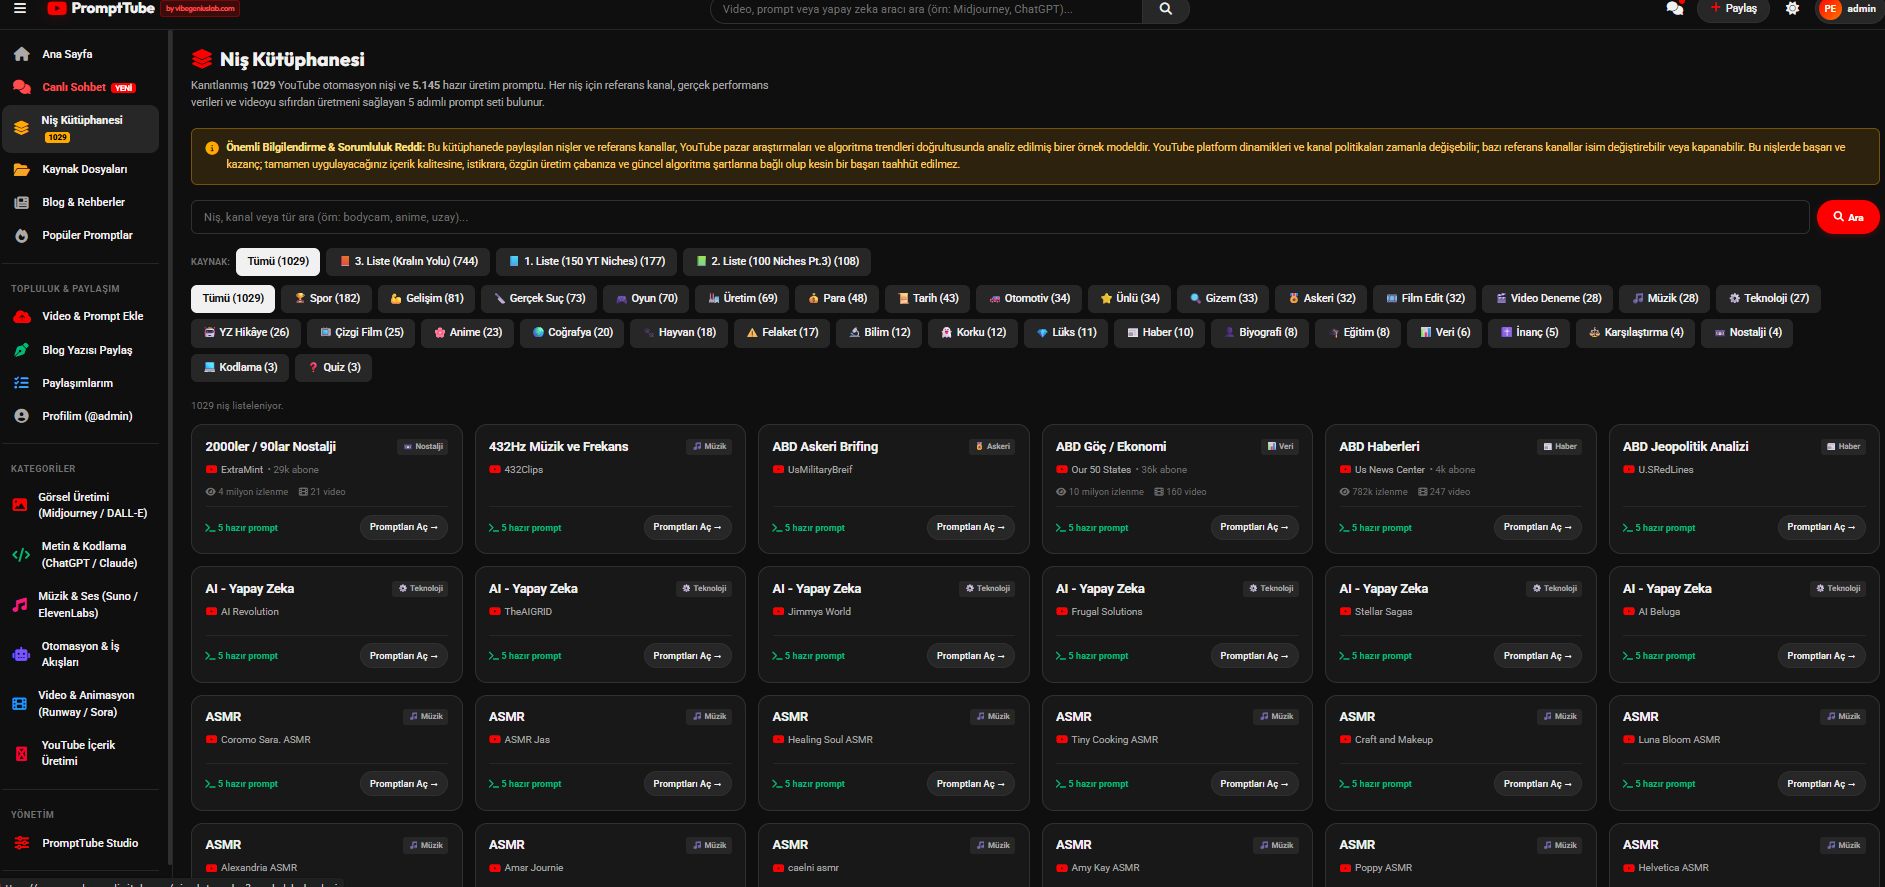Open the Us News Center channel link
The width and height of the screenshot is (1885, 887).
pos(1389,470)
